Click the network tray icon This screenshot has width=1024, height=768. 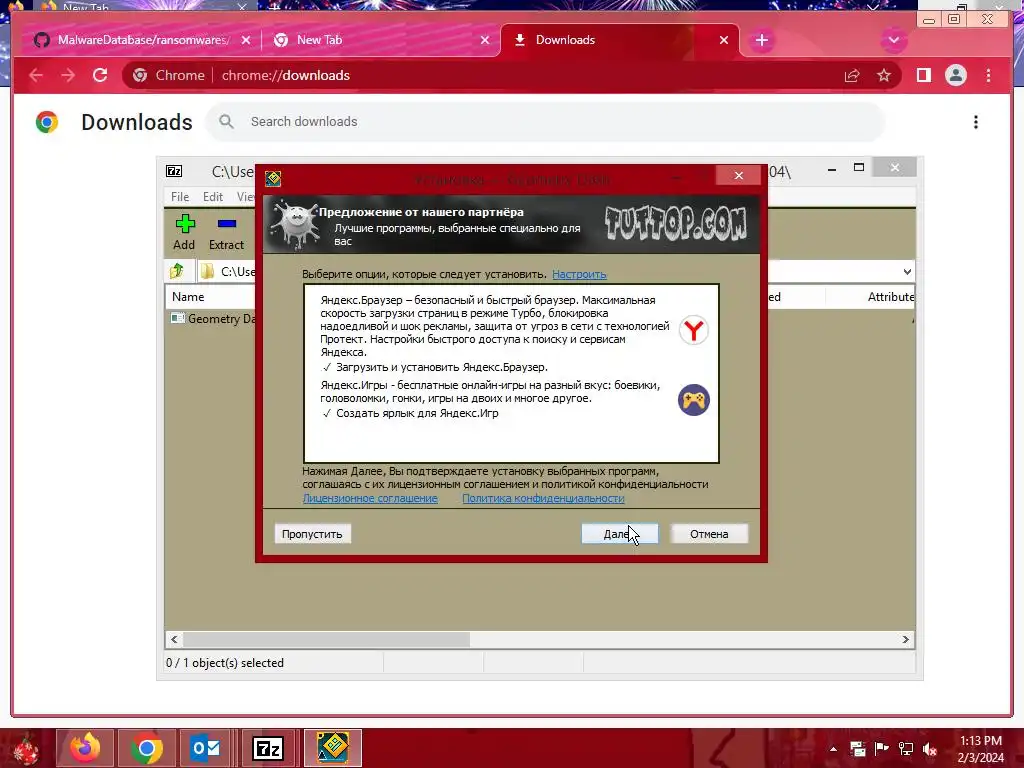[x=906, y=749]
